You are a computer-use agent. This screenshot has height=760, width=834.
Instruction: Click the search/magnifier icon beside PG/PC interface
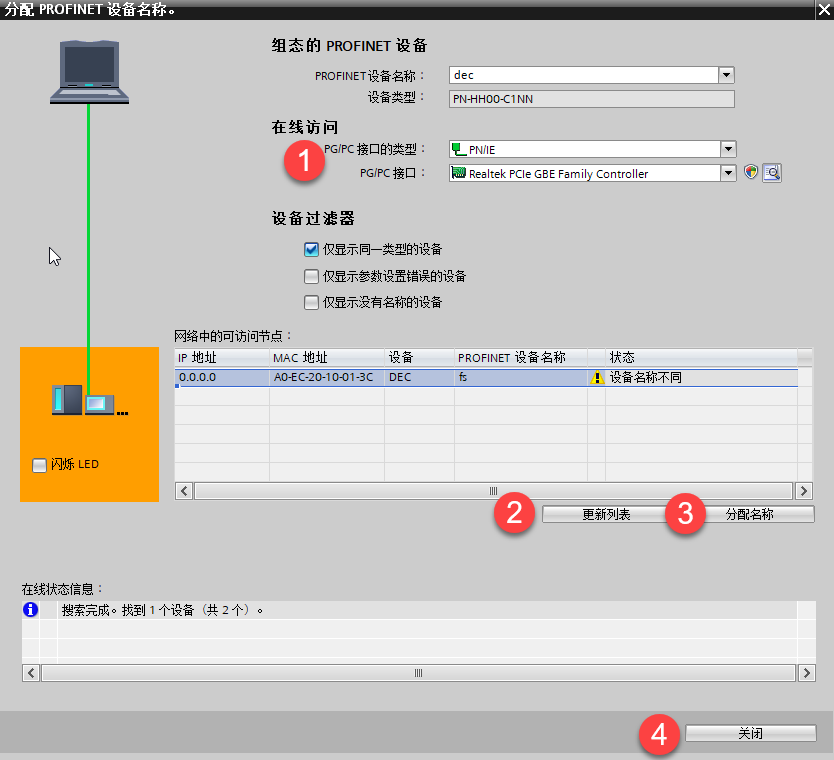click(x=772, y=173)
